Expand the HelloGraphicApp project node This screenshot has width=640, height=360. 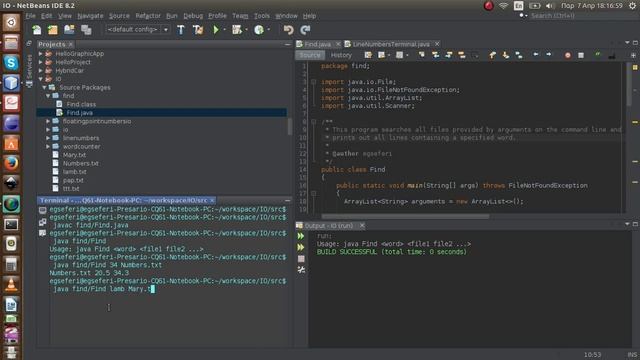click(x=40, y=53)
